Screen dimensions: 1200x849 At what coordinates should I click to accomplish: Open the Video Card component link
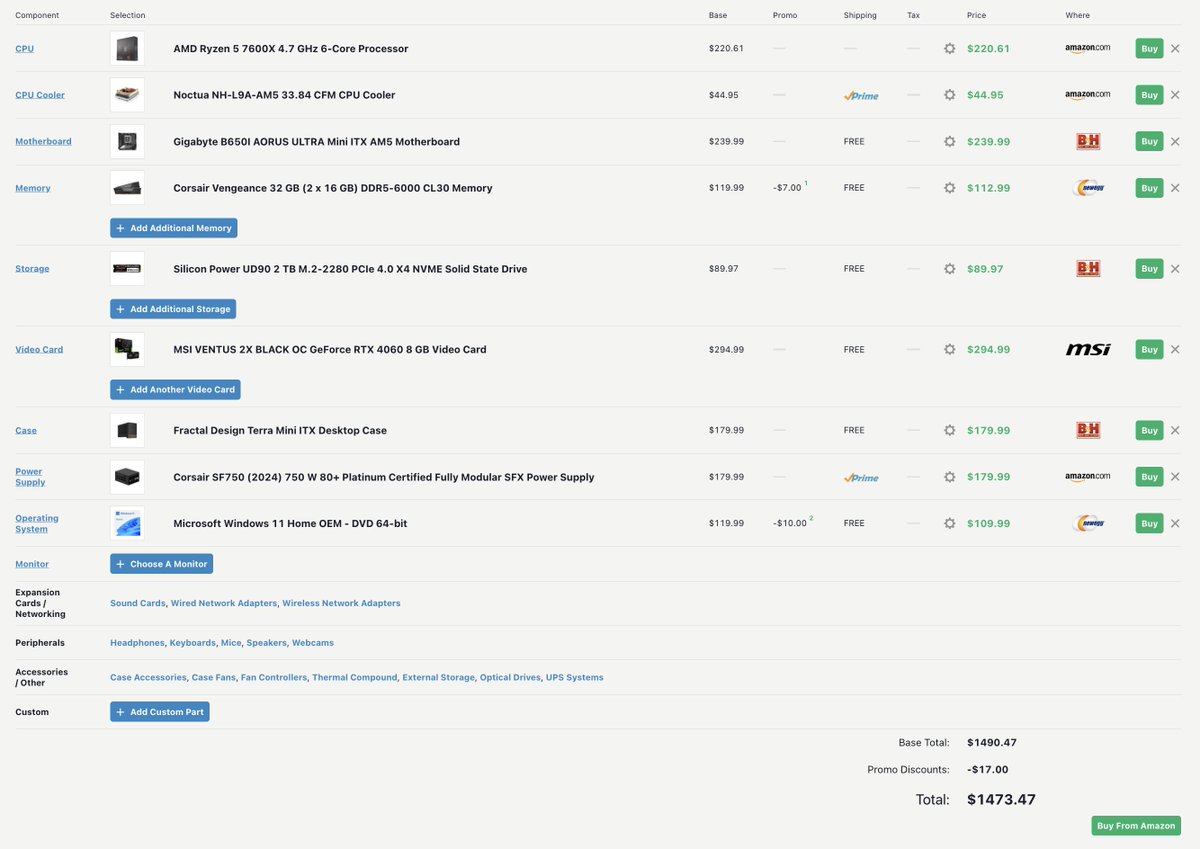[x=39, y=349]
